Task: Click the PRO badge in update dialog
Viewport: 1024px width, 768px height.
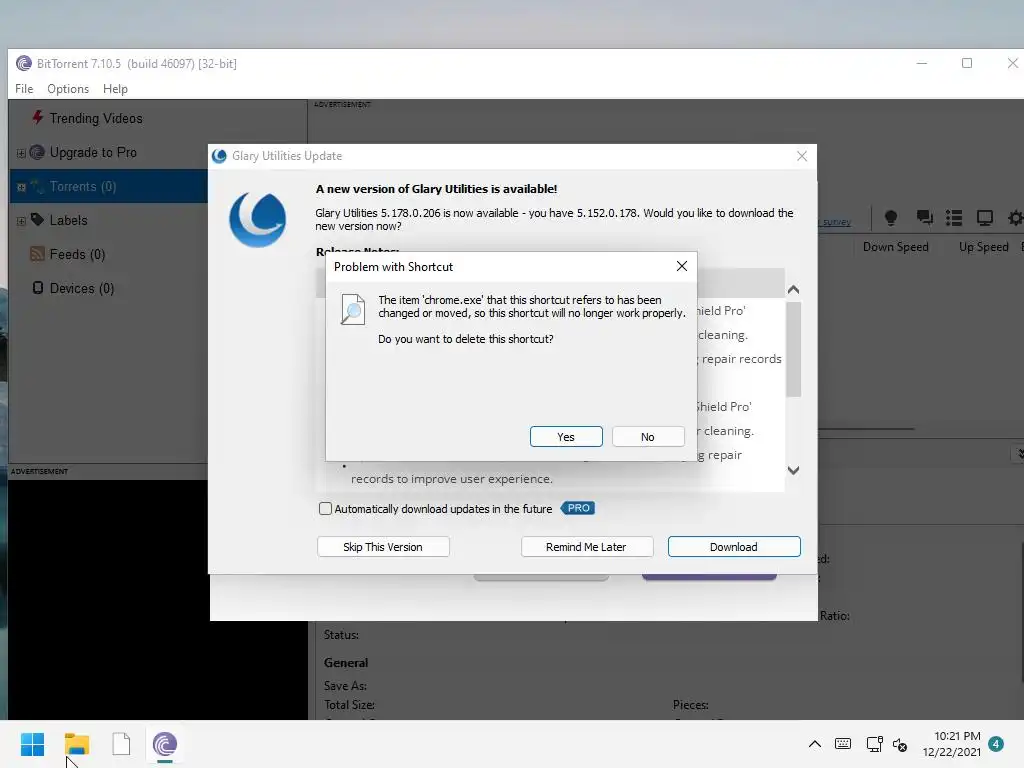Action: 578,508
